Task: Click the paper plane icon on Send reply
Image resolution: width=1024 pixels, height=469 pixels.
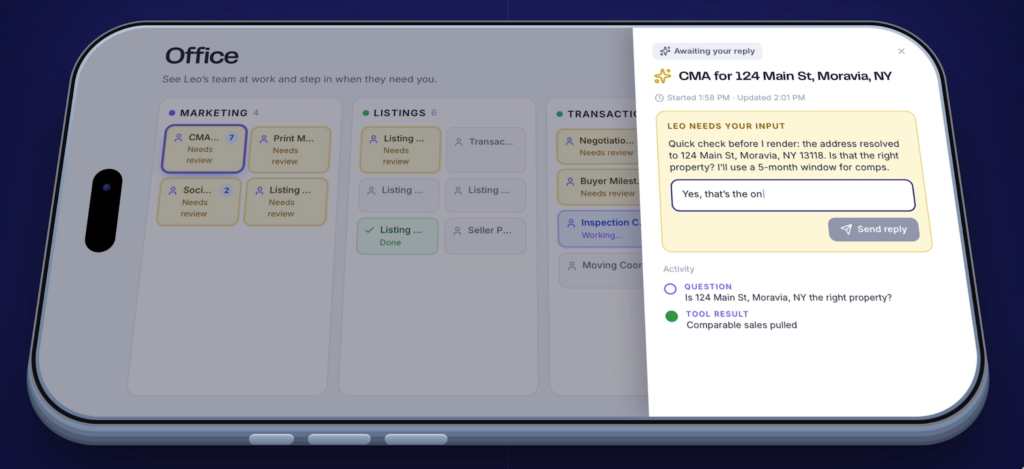Action: [x=846, y=229]
